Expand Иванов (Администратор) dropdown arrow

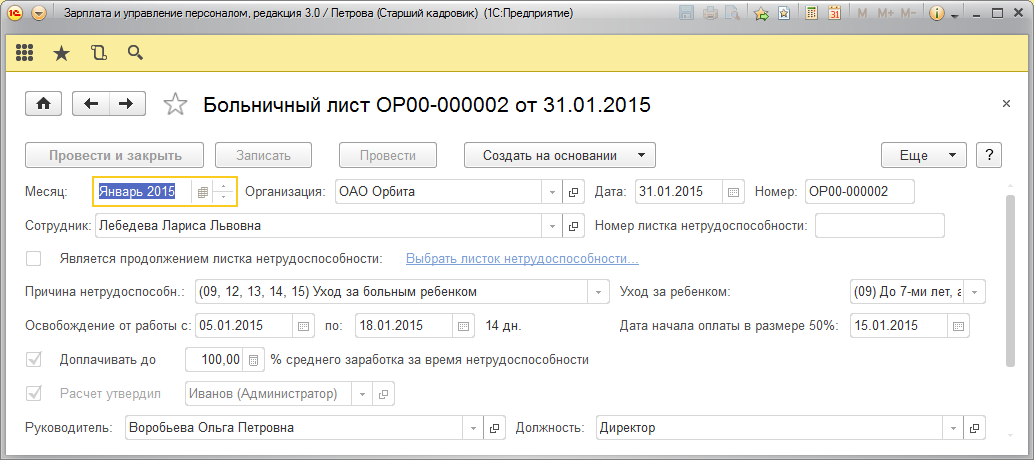362,394
